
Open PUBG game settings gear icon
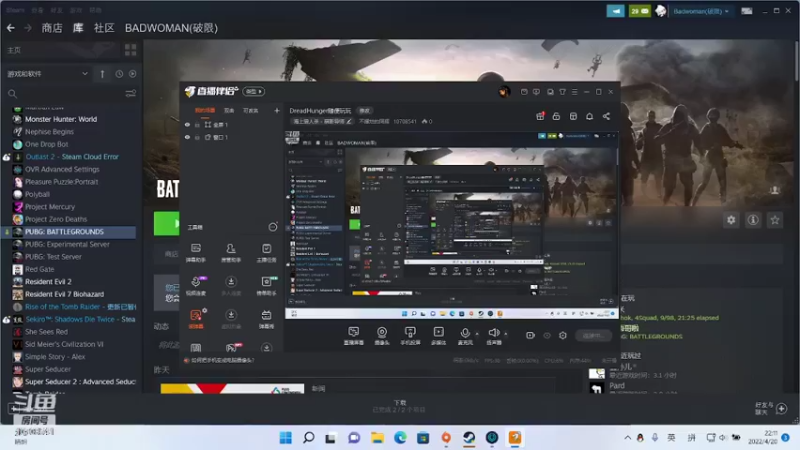click(731, 220)
